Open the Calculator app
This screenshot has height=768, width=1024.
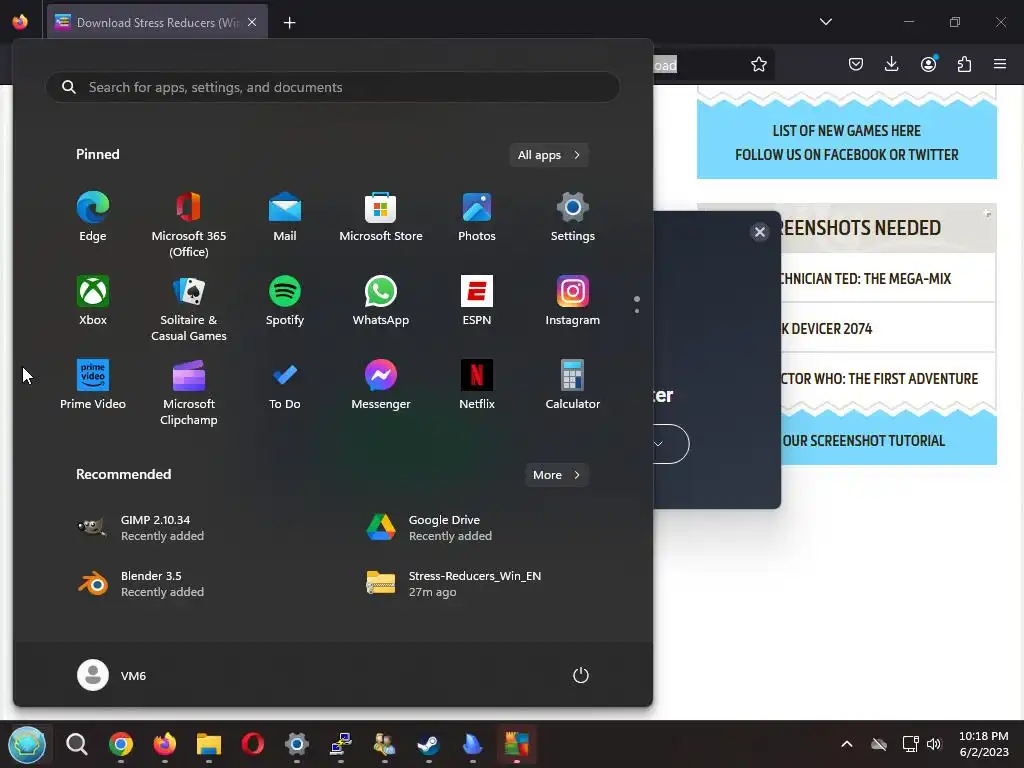pos(573,385)
